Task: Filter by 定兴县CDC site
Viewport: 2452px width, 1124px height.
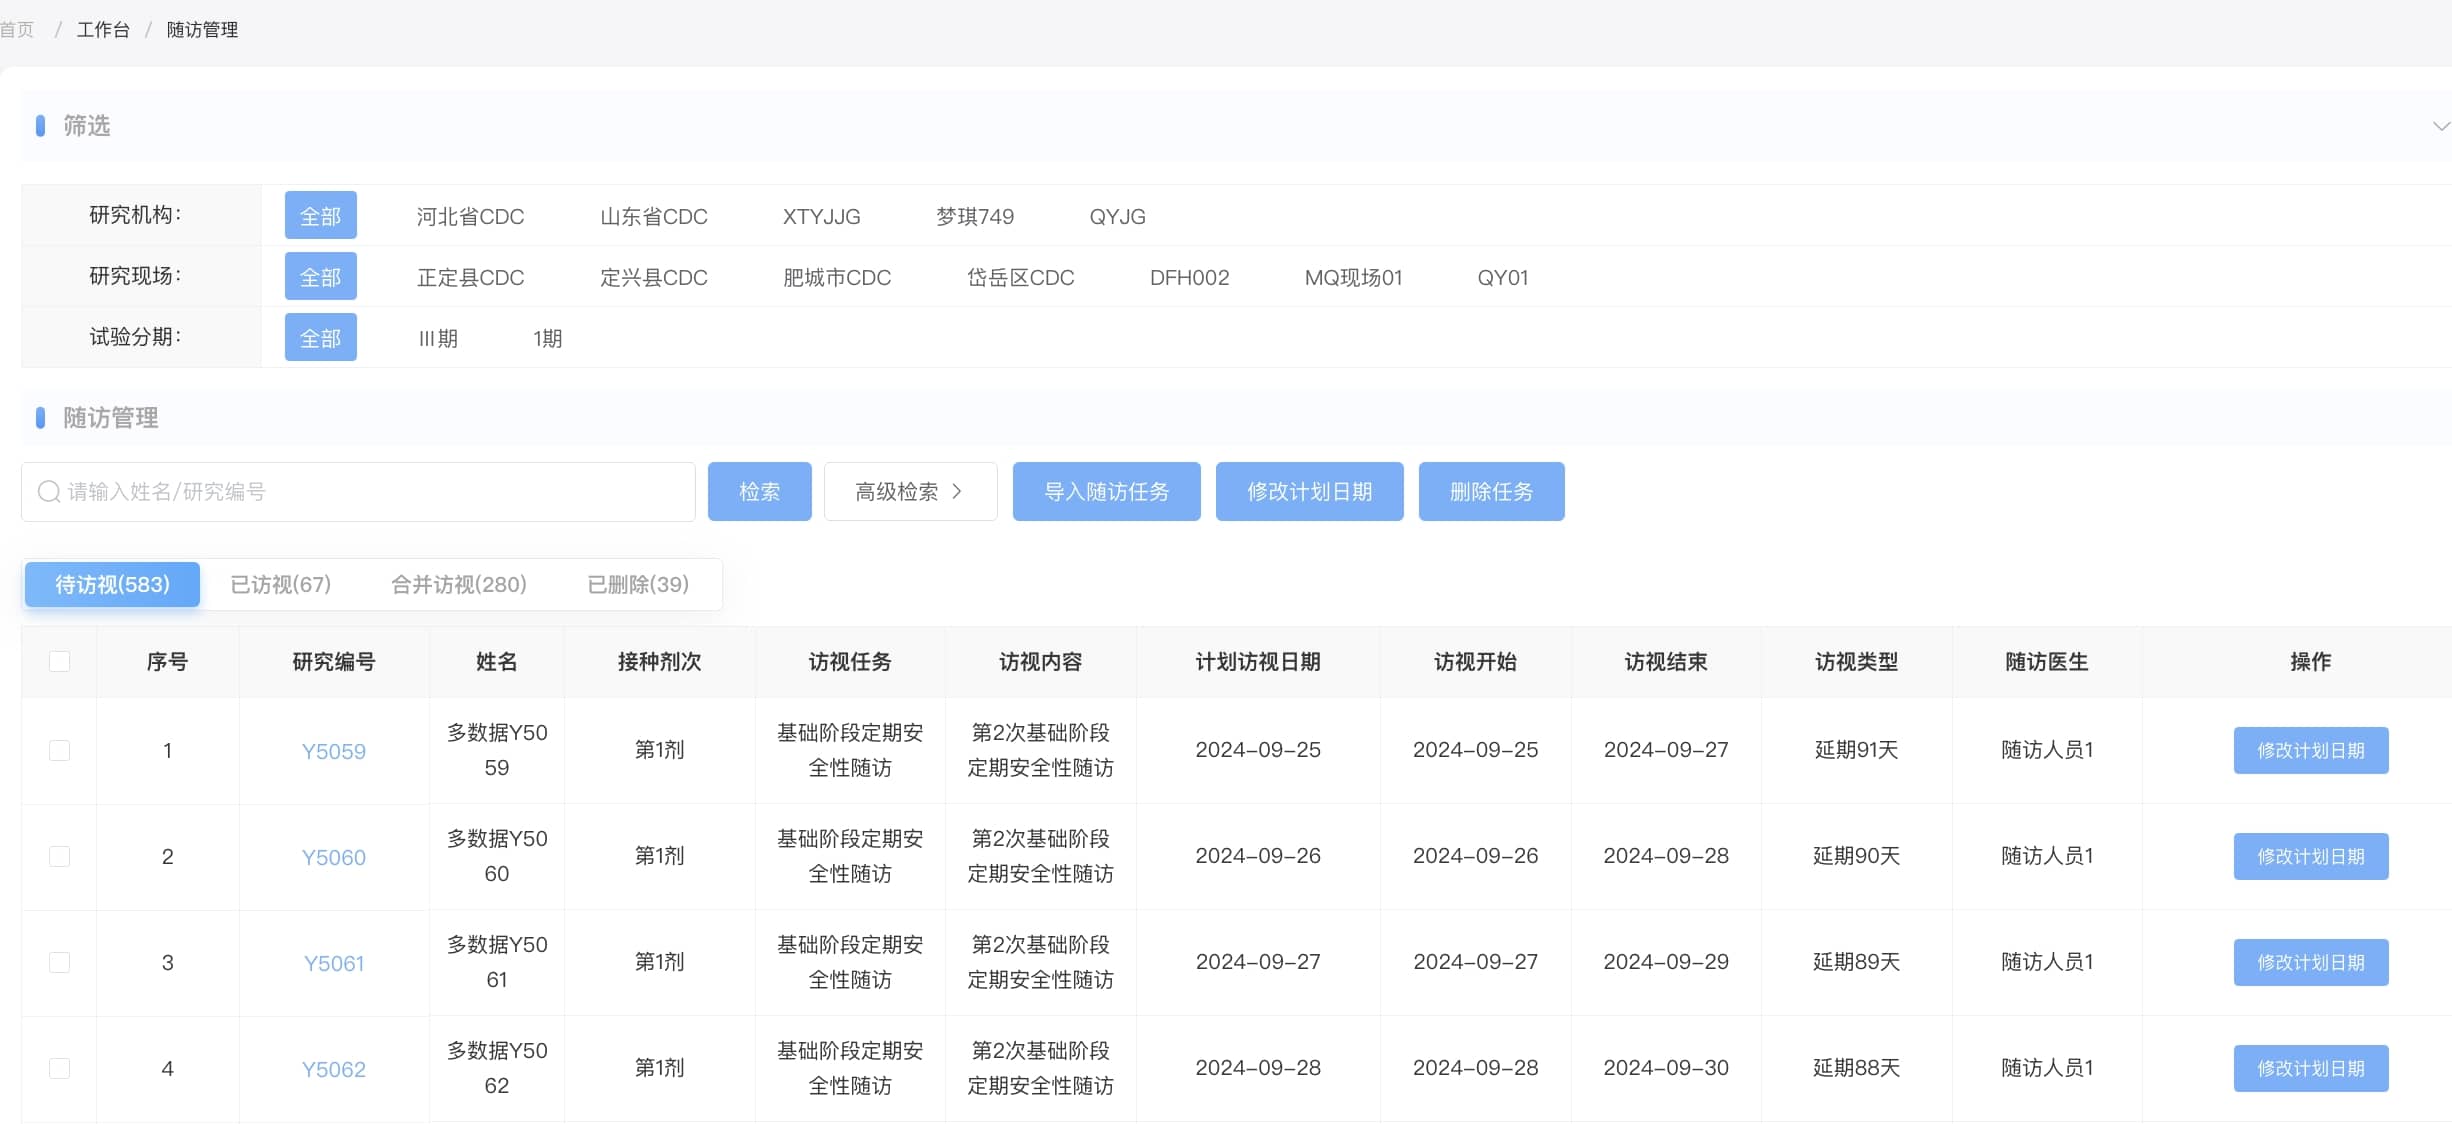Action: point(654,278)
